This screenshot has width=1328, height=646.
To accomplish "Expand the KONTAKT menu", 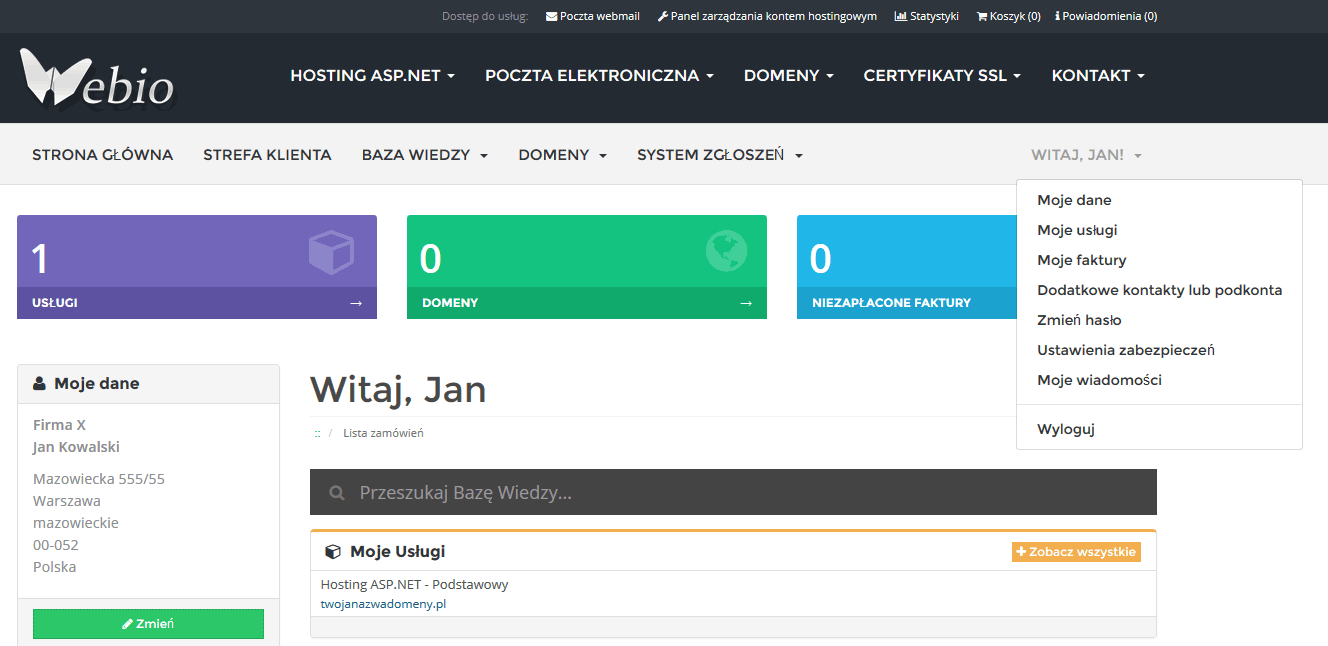I will 1098,75.
